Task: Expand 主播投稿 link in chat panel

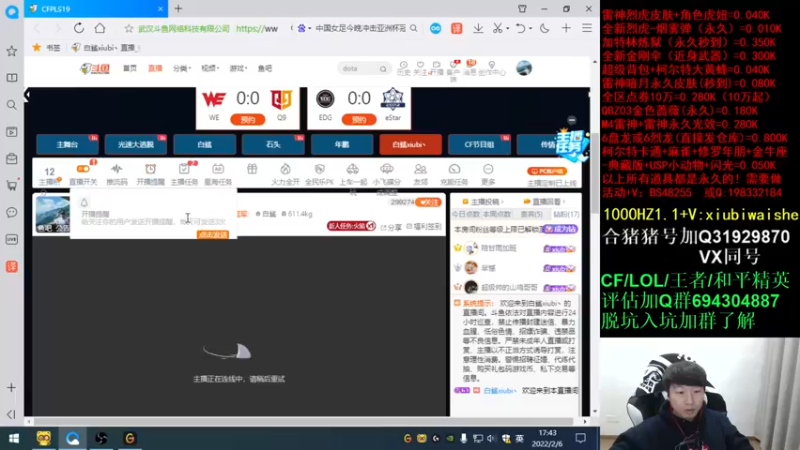Action: click(x=483, y=202)
